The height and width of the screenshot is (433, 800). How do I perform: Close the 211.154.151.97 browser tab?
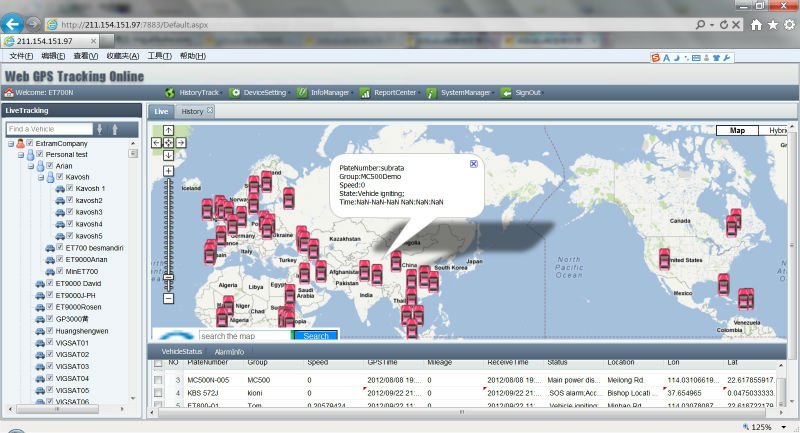93,41
